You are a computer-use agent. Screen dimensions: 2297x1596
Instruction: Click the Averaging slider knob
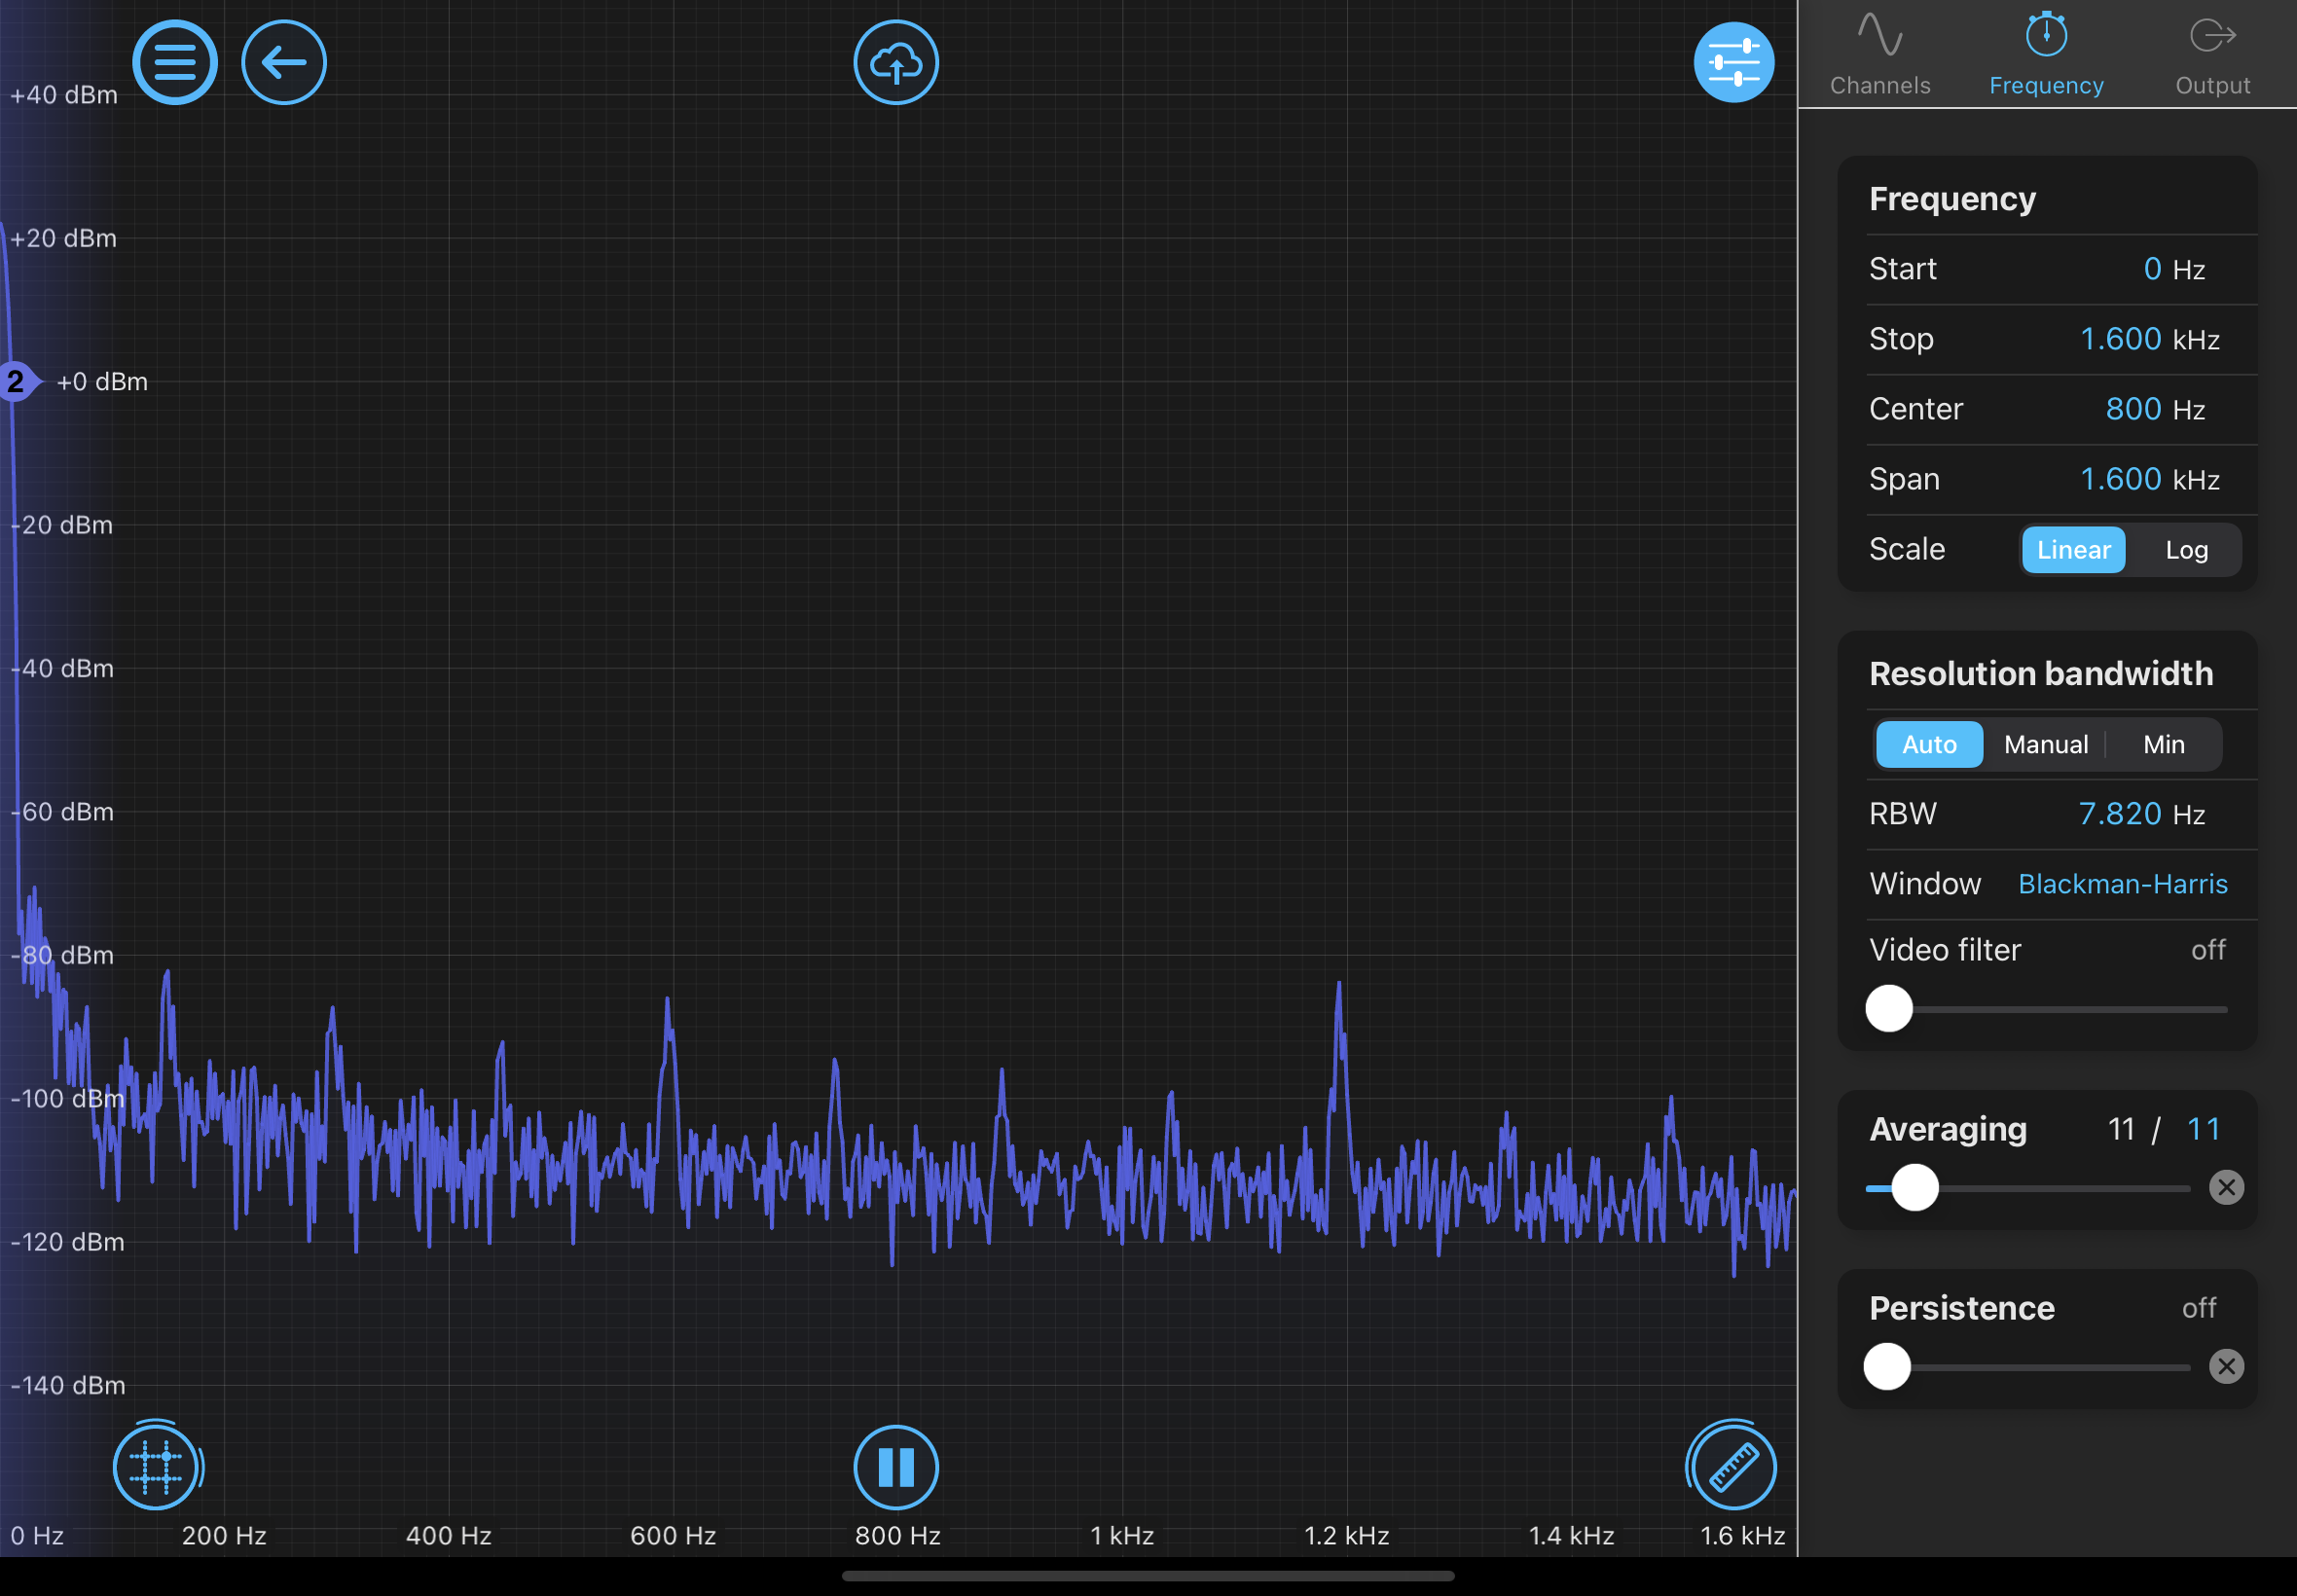point(1915,1187)
